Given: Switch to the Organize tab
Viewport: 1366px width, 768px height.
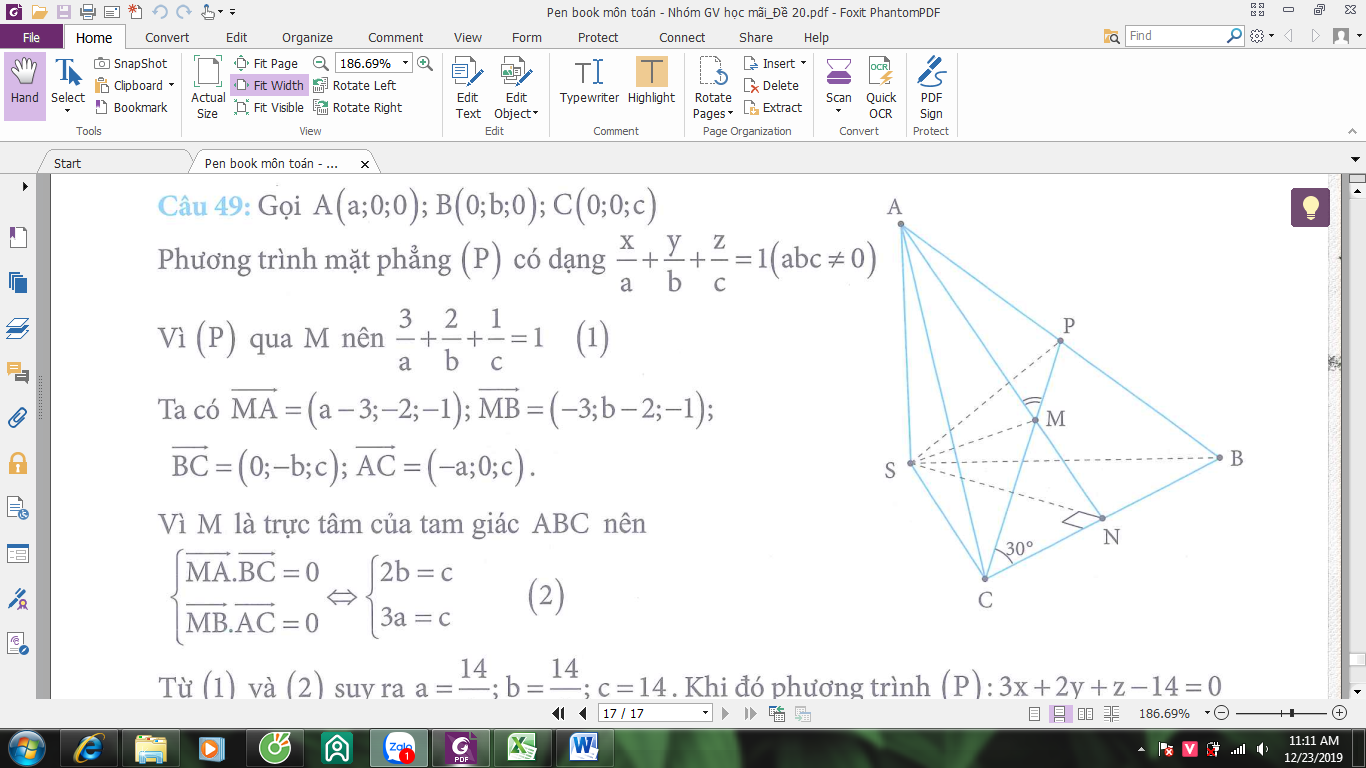Looking at the screenshot, I should coord(308,37).
